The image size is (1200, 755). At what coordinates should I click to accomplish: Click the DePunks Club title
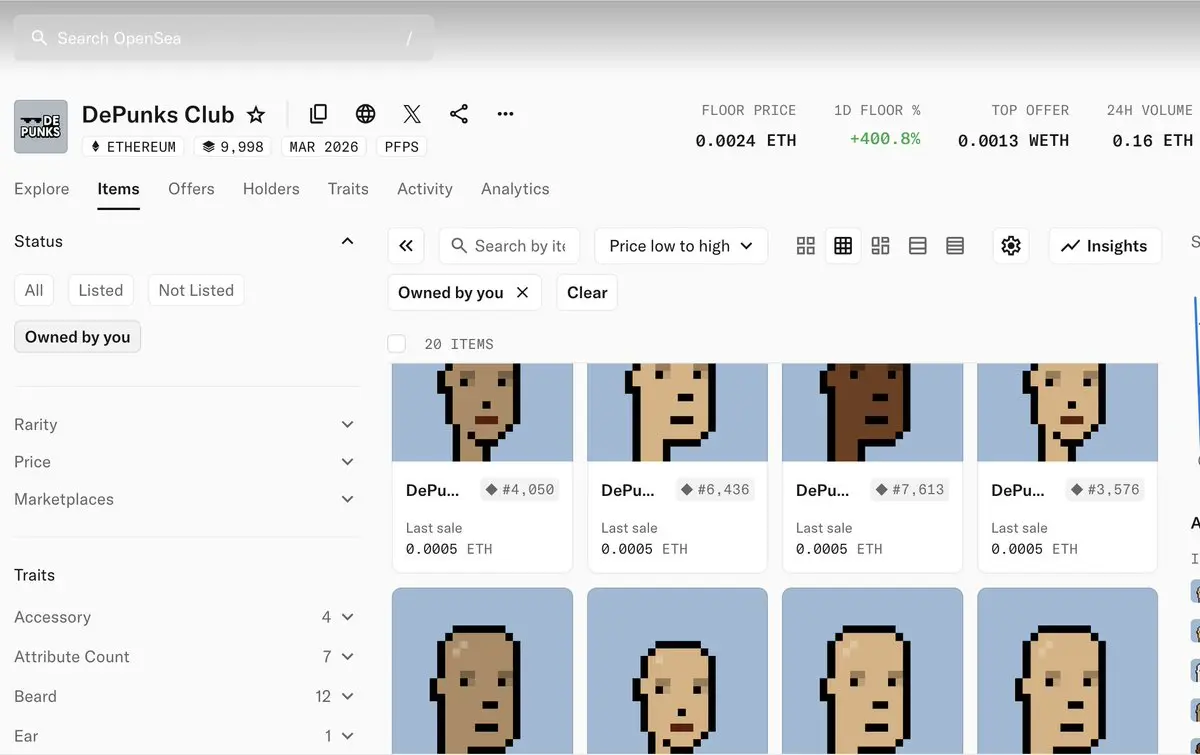(158, 114)
